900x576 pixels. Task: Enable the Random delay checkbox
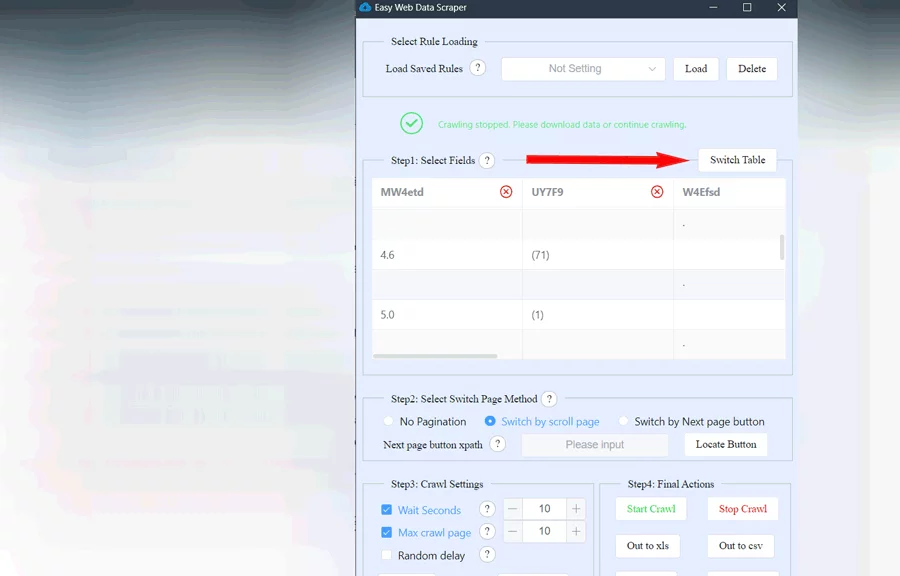pos(386,555)
